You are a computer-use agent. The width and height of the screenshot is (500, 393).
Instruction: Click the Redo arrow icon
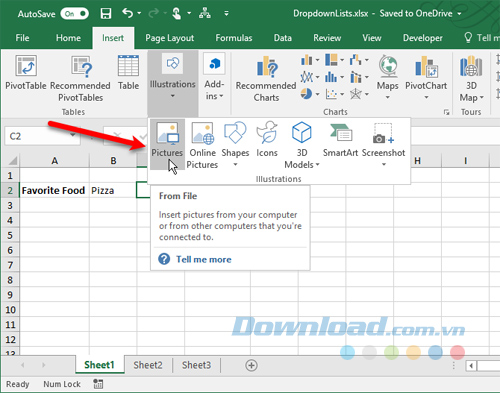153,13
